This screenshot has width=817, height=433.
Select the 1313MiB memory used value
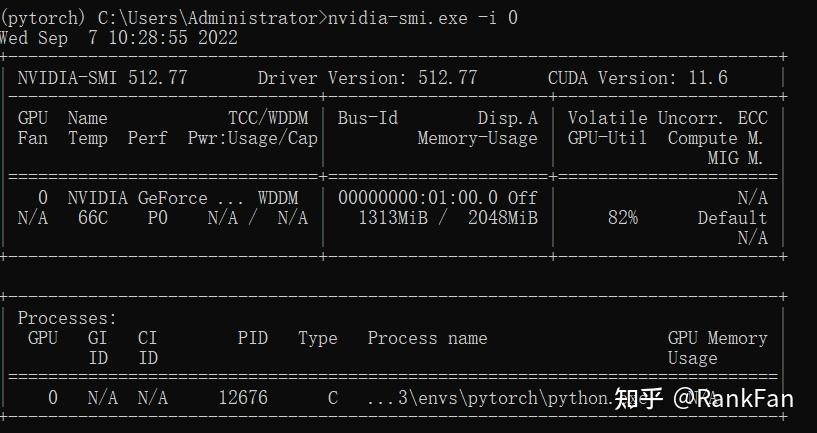click(393, 218)
